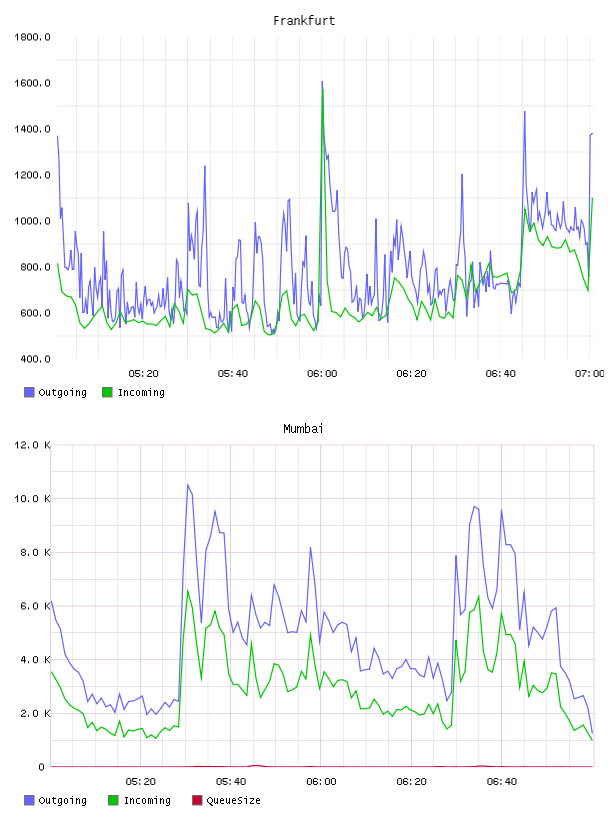The width and height of the screenshot is (608, 816).
Task: Click 05:20 on Frankfurt time axis
Action: 143,374
